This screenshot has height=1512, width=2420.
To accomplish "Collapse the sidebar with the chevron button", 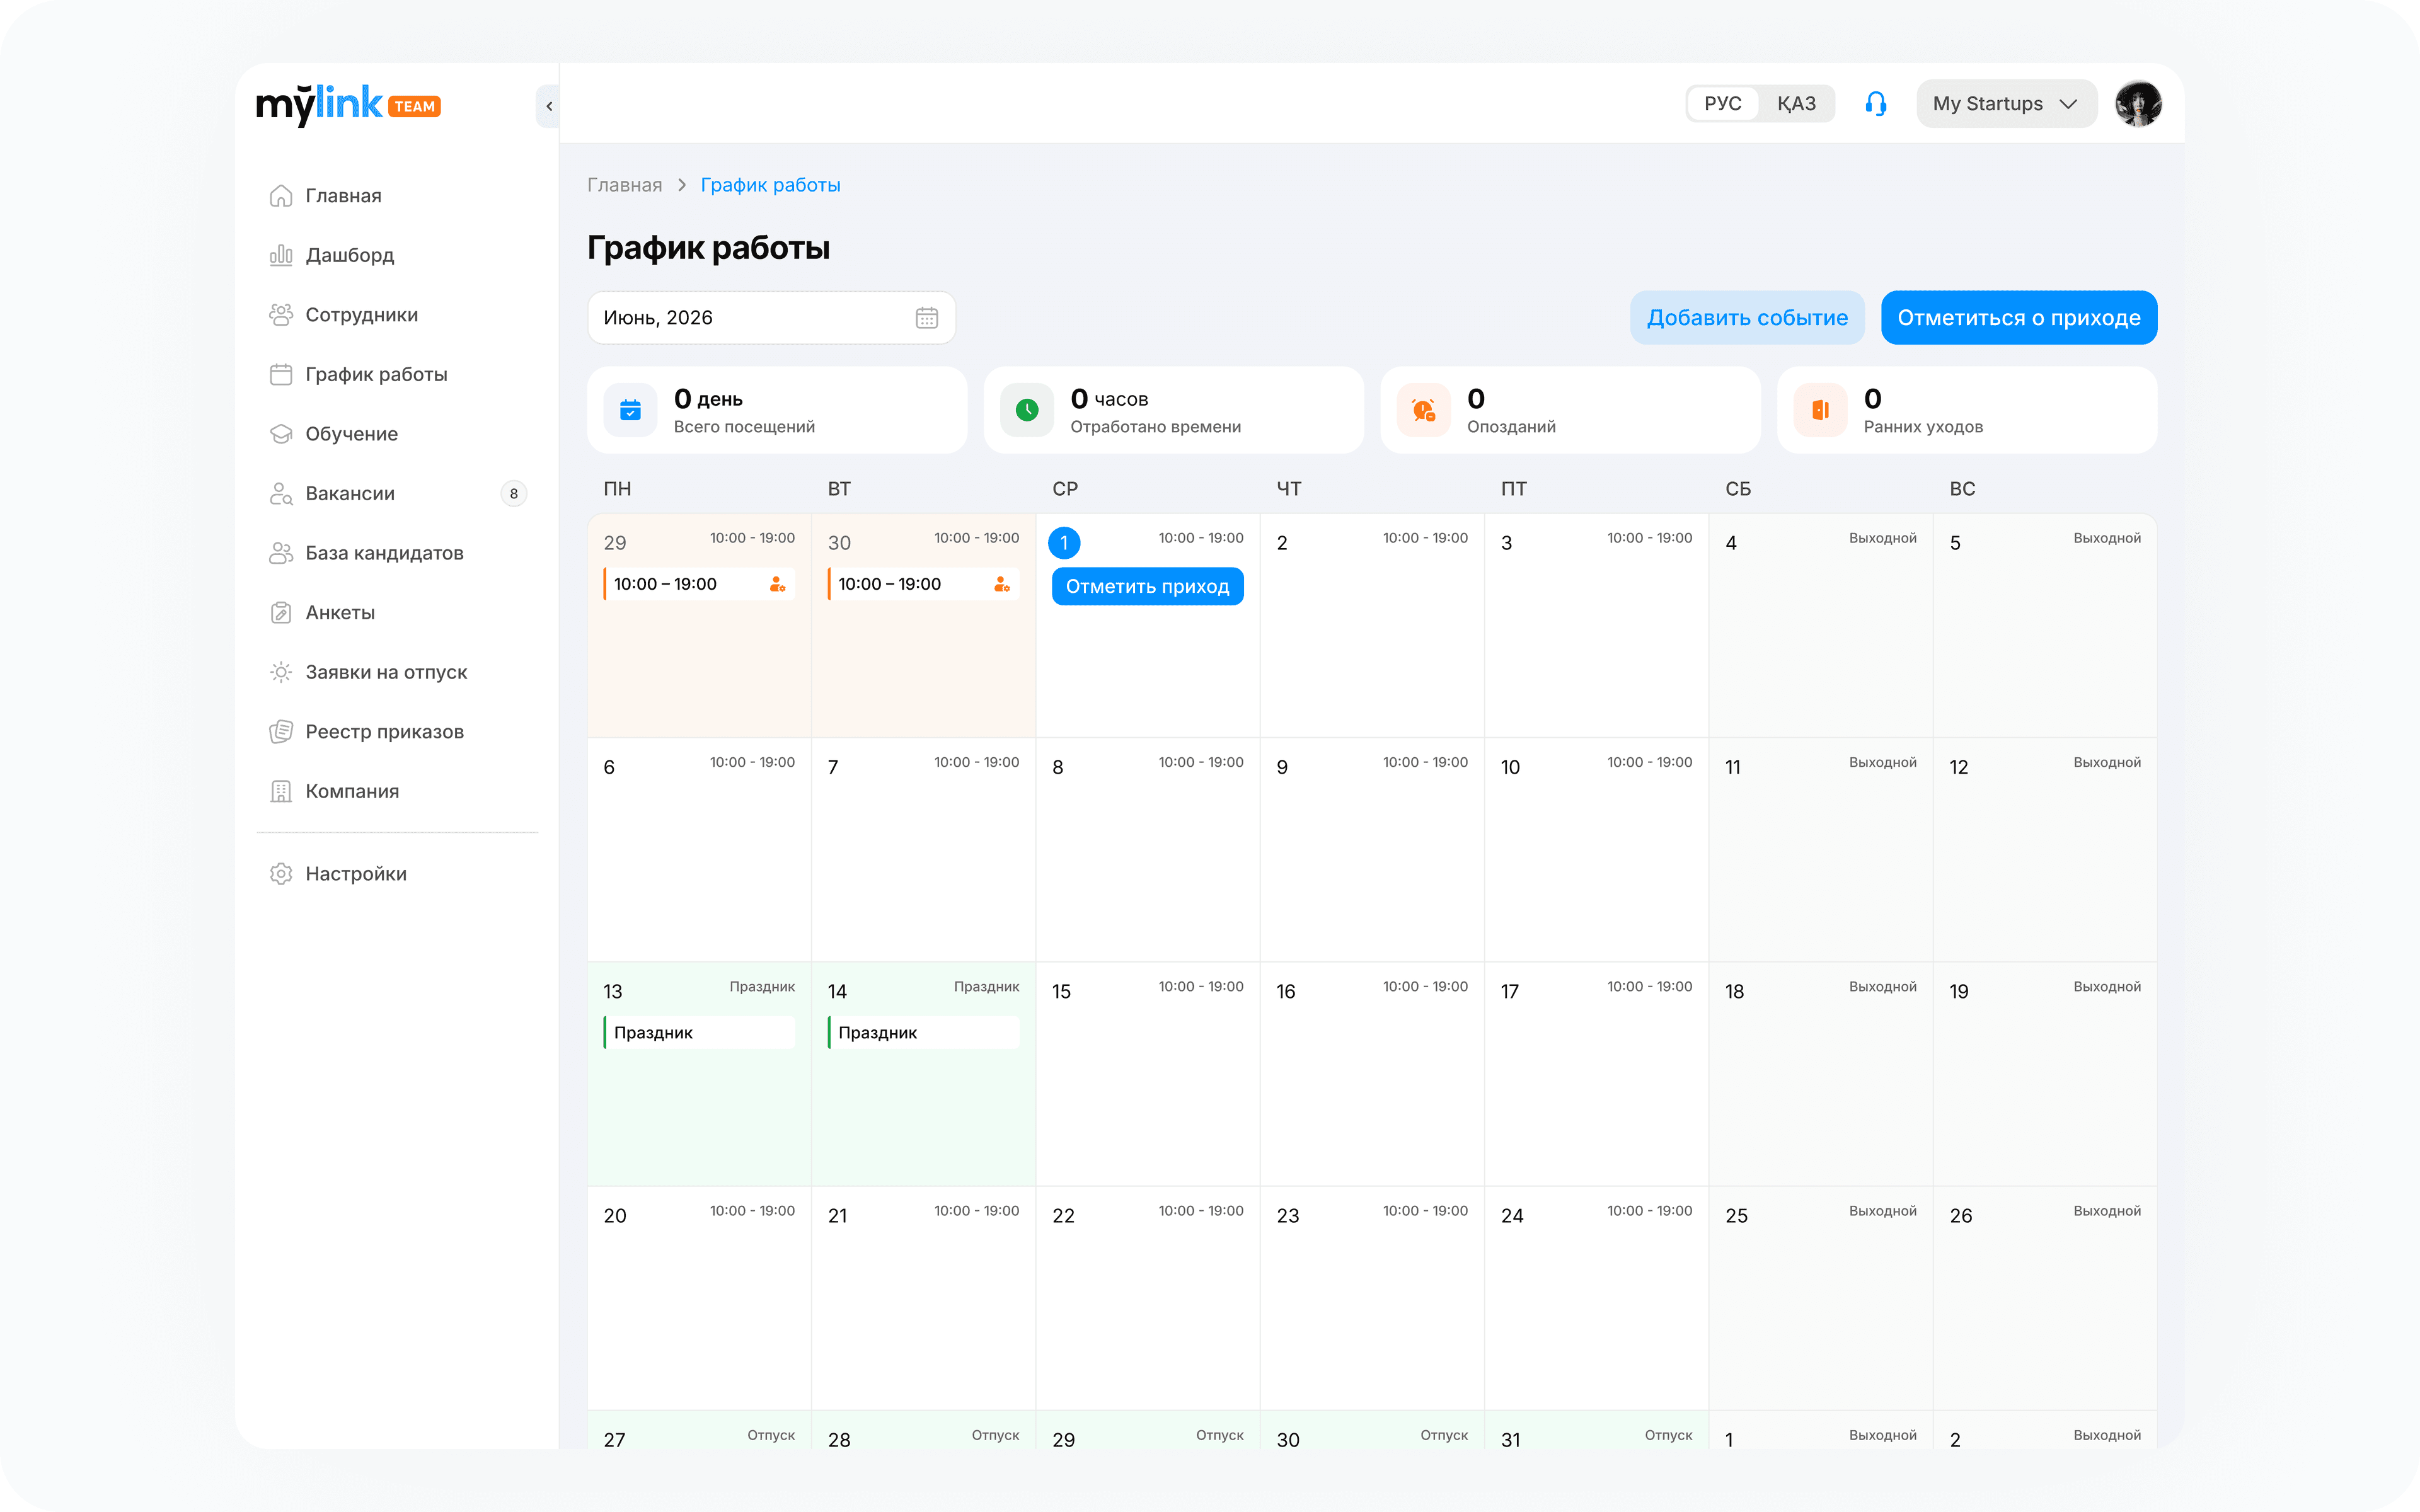I will pos(548,106).
